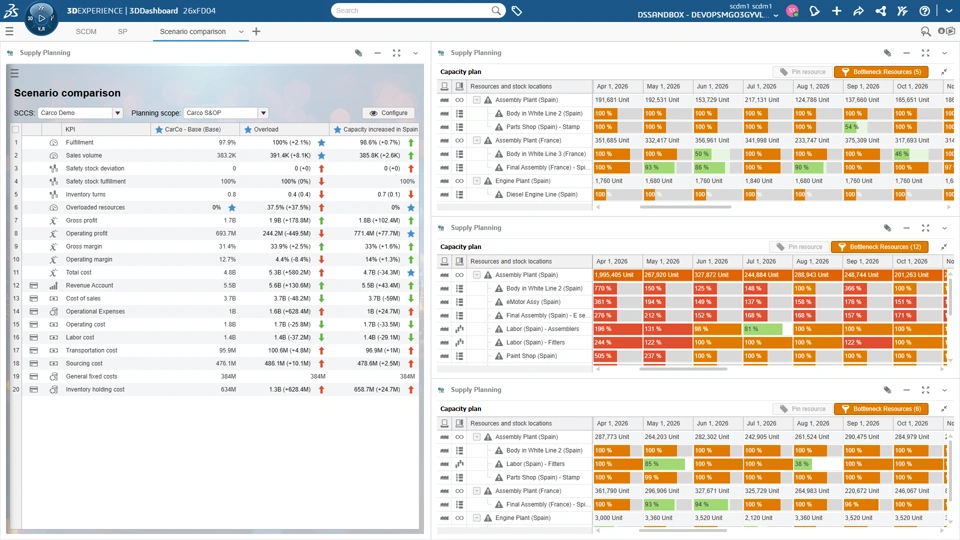
Task: Click the share arrow icon
Action: coord(858,10)
